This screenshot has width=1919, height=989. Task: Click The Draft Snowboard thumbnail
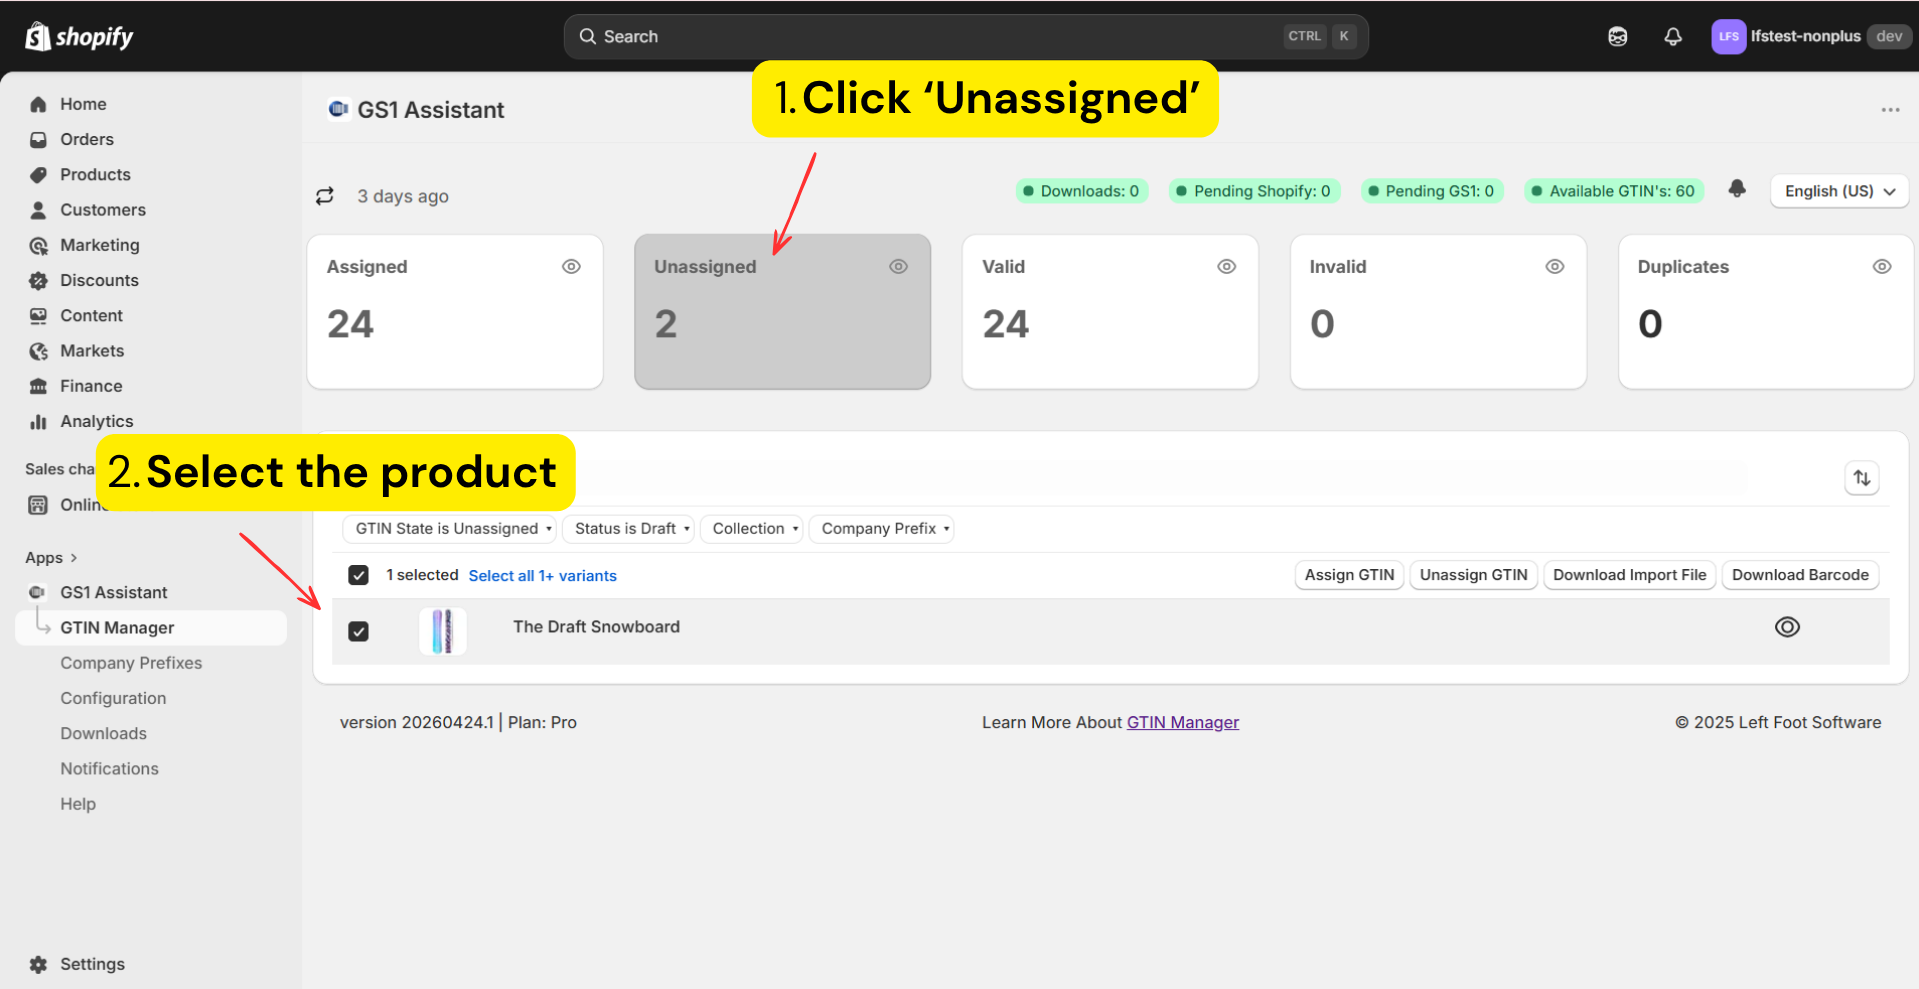[x=443, y=632]
